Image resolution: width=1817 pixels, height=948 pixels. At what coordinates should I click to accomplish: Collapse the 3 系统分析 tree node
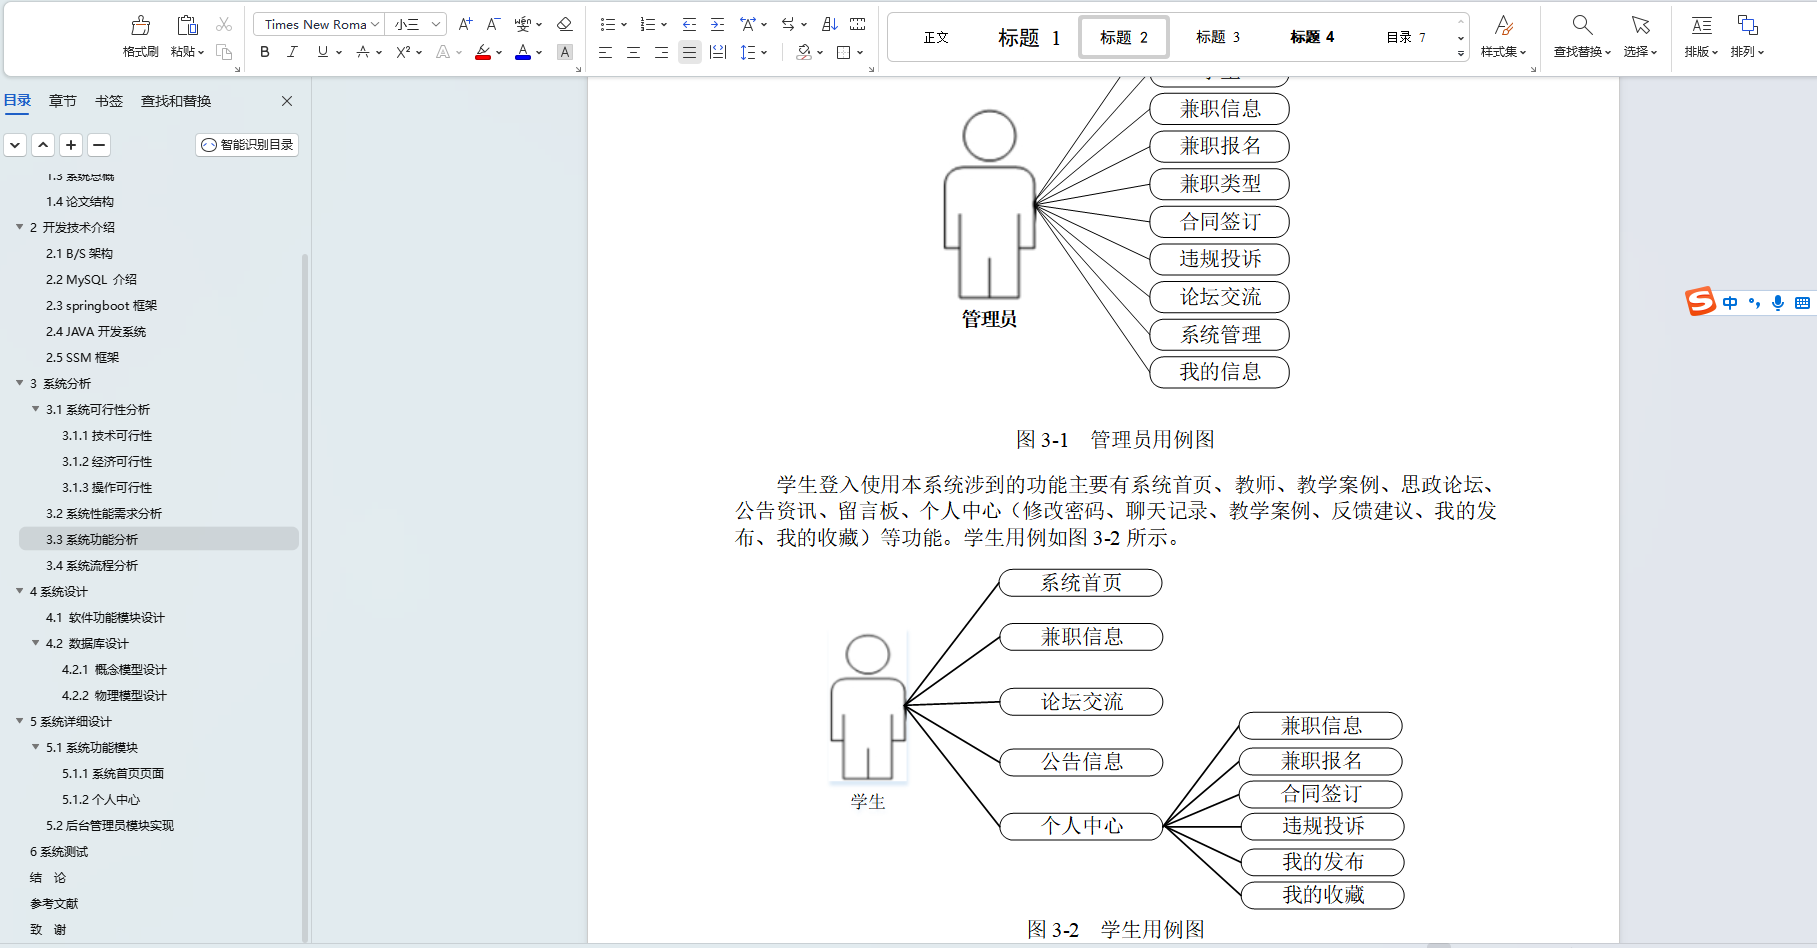[x=20, y=383]
